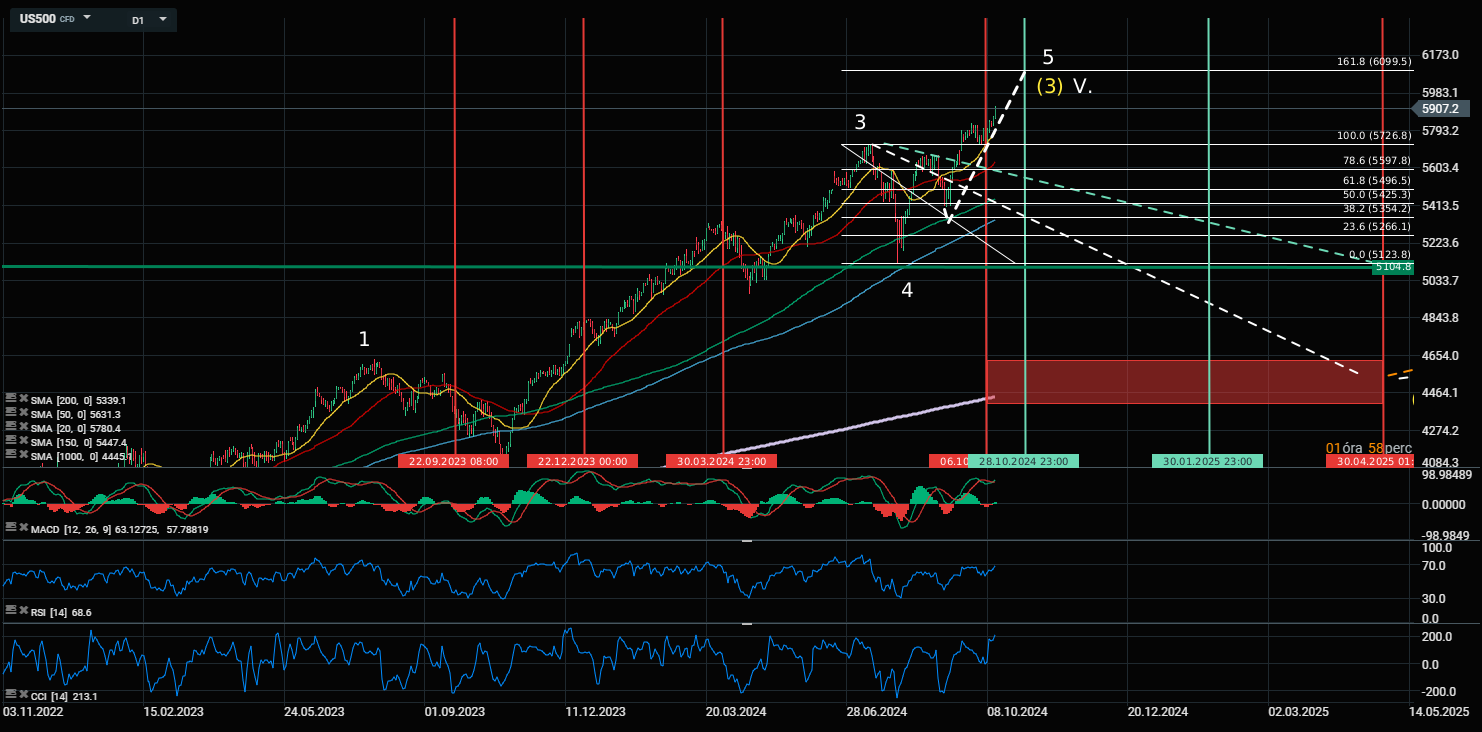Open the US500 symbol dropdown arrow
Screen dimensions: 1482x732
point(87,19)
